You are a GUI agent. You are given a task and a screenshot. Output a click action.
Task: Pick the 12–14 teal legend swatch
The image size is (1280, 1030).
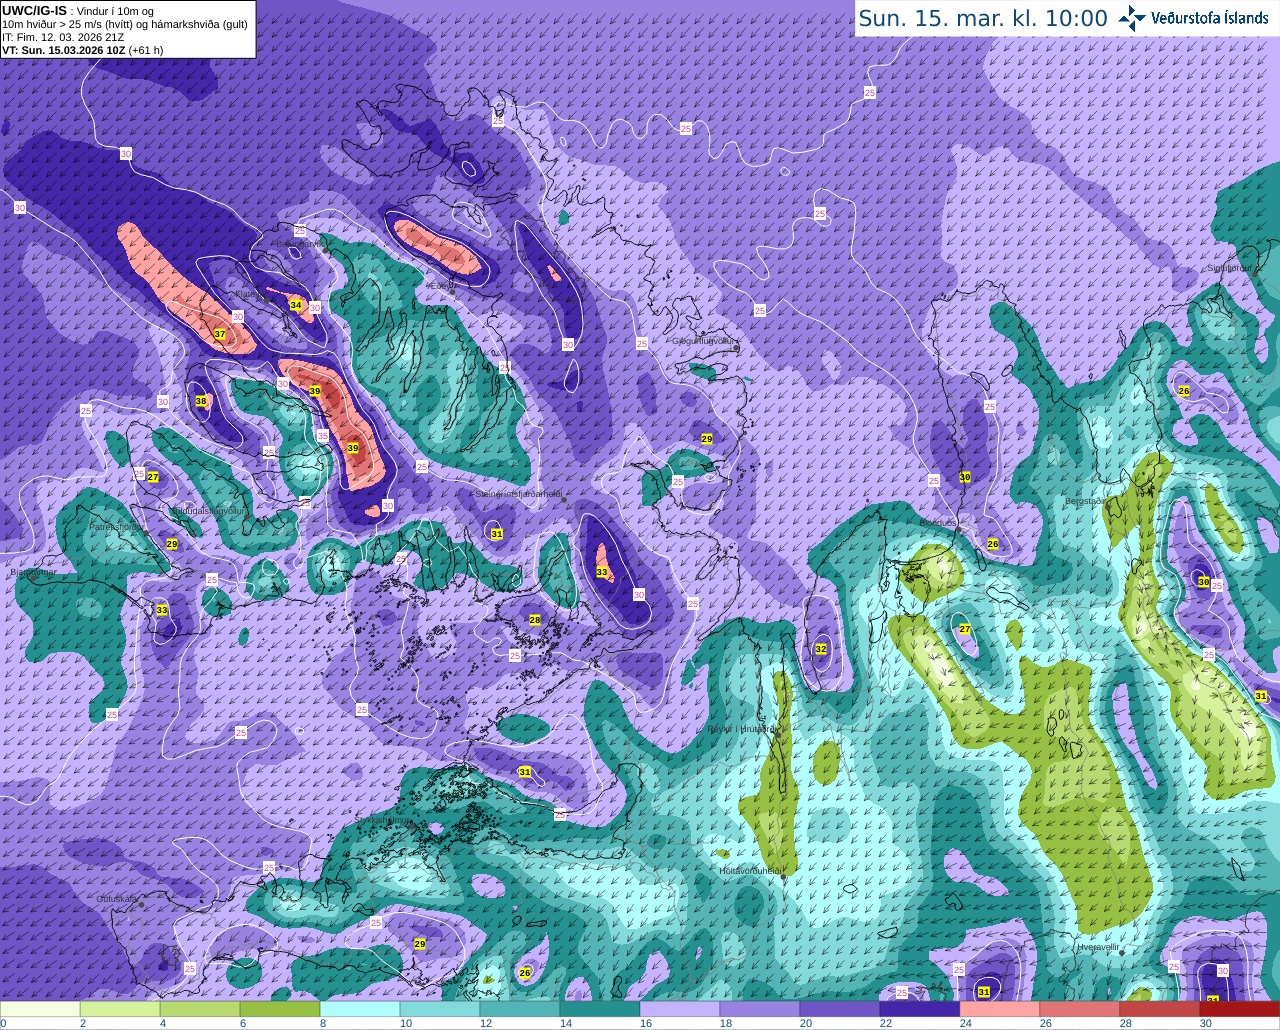tap(520, 1010)
